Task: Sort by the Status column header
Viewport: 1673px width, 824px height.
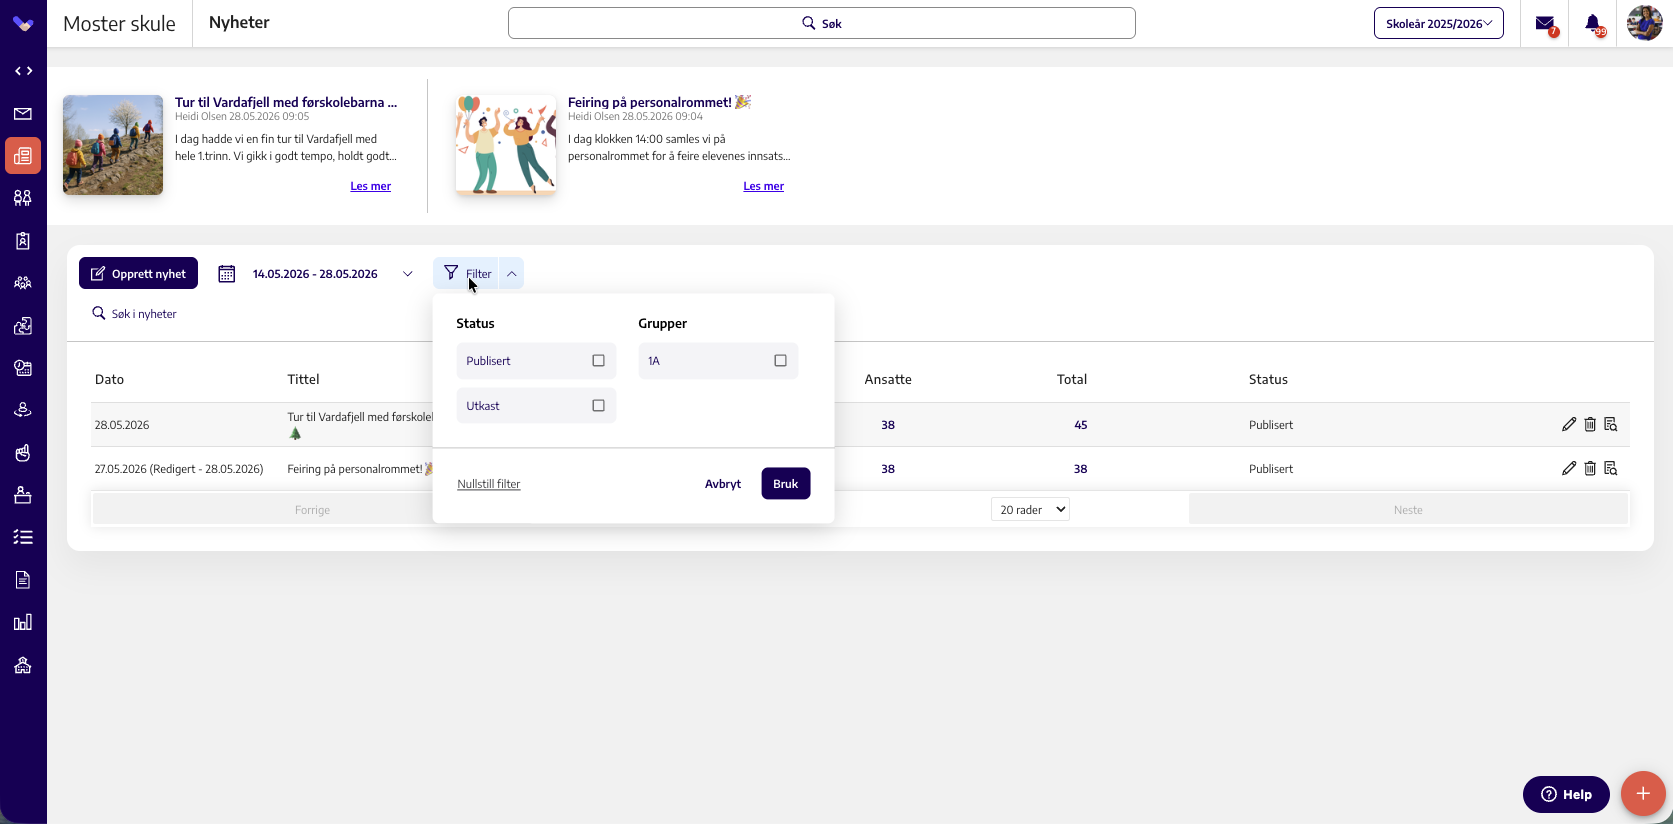Action: [x=1268, y=379]
